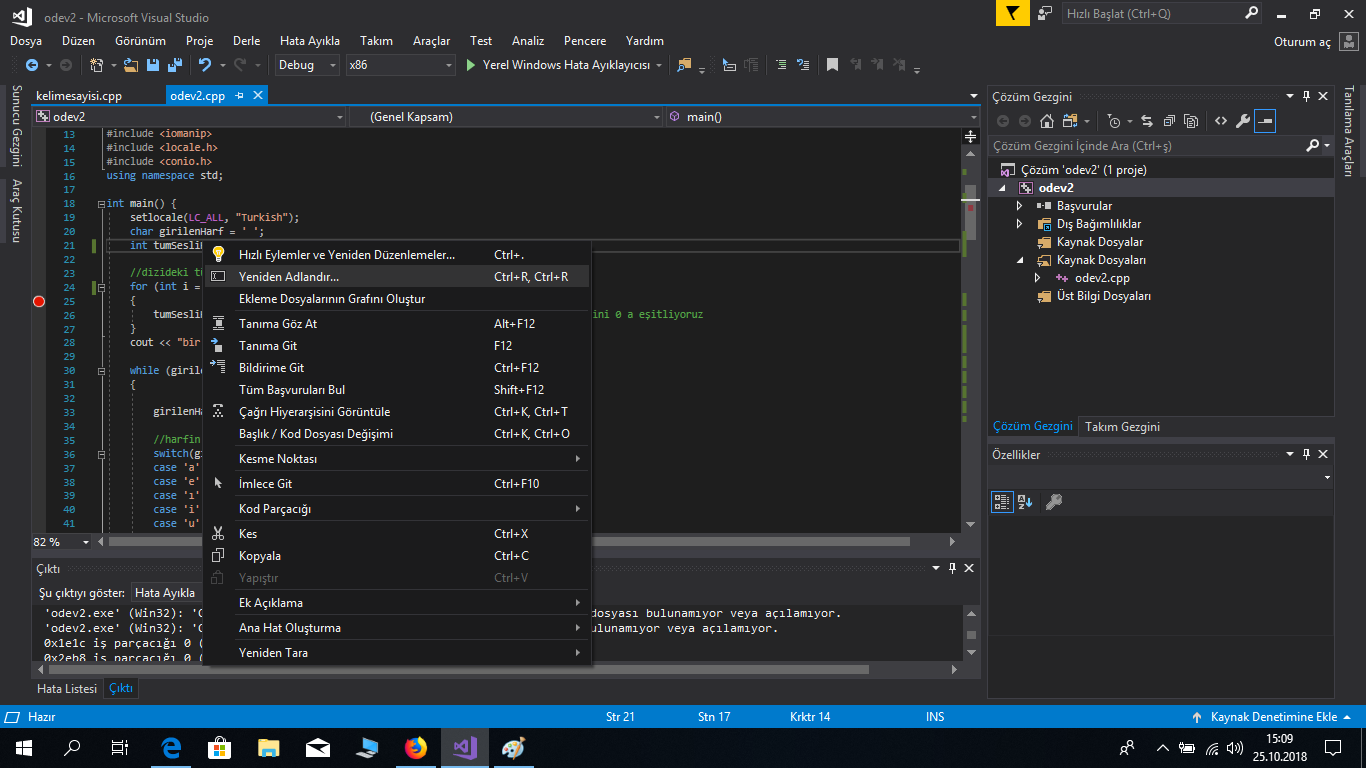Open the Hata Ayıkla menu in menu bar
This screenshot has height=768, width=1366.
coord(310,41)
